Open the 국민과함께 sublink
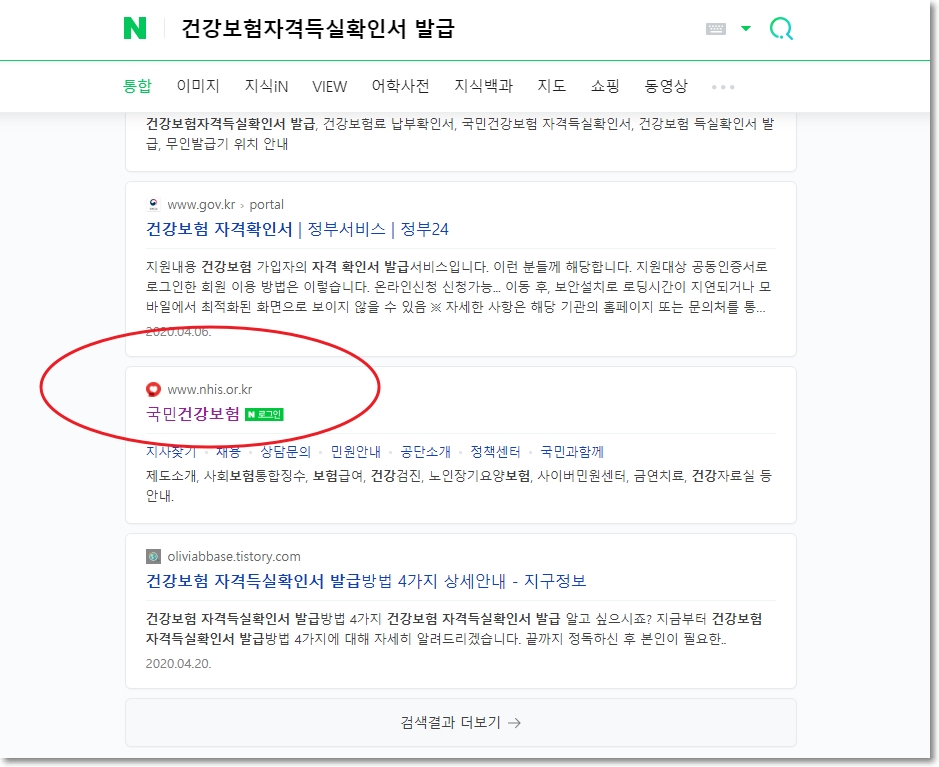The height and width of the screenshot is (767, 939). click(x=572, y=451)
